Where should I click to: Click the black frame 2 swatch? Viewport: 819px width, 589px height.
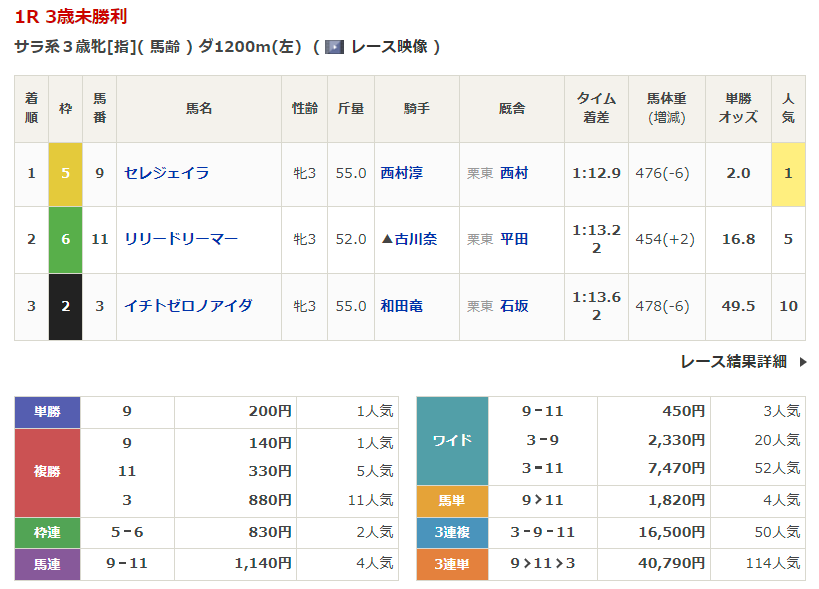click(x=65, y=306)
